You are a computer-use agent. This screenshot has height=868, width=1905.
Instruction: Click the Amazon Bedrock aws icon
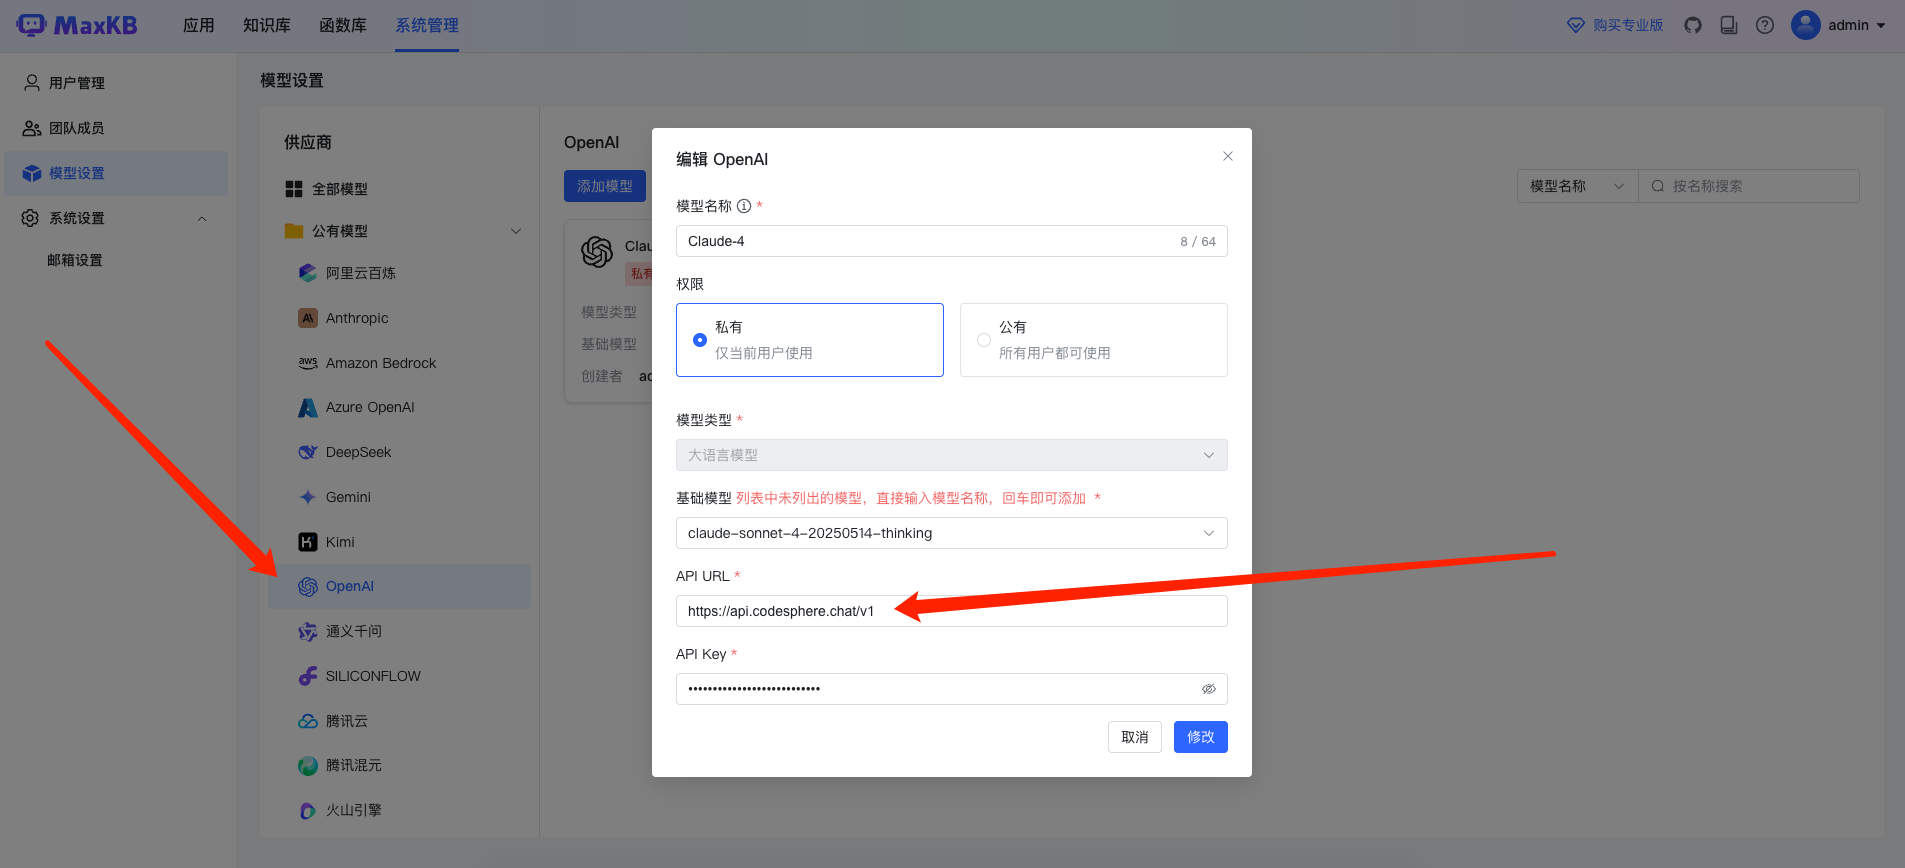coord(308,363)
